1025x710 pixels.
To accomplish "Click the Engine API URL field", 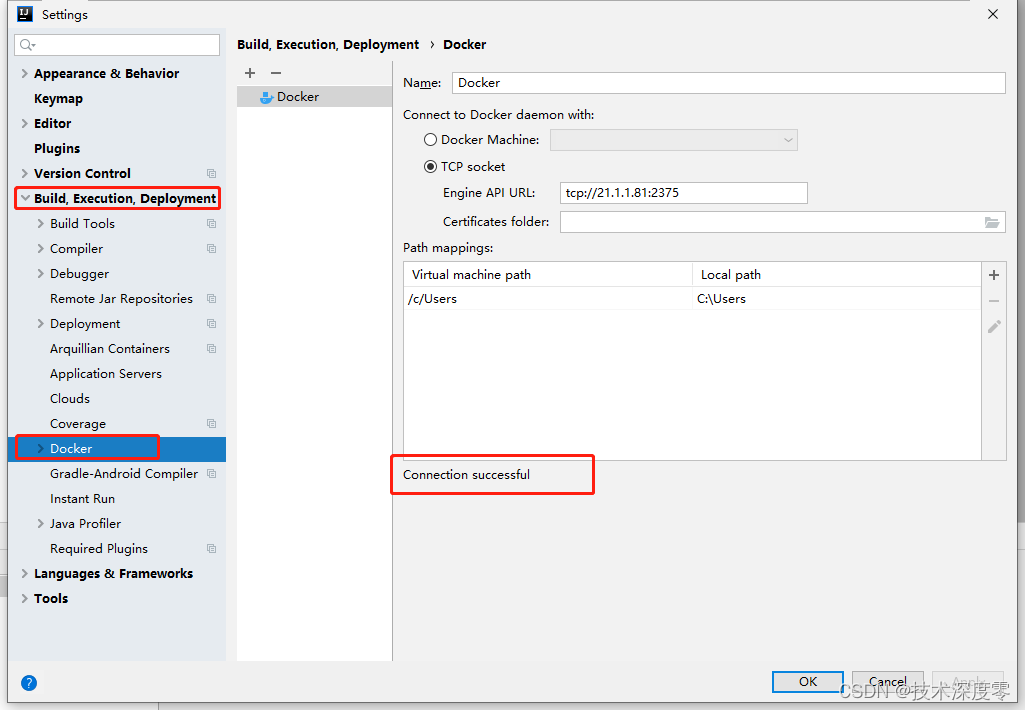I will click(x=684, y=193).
